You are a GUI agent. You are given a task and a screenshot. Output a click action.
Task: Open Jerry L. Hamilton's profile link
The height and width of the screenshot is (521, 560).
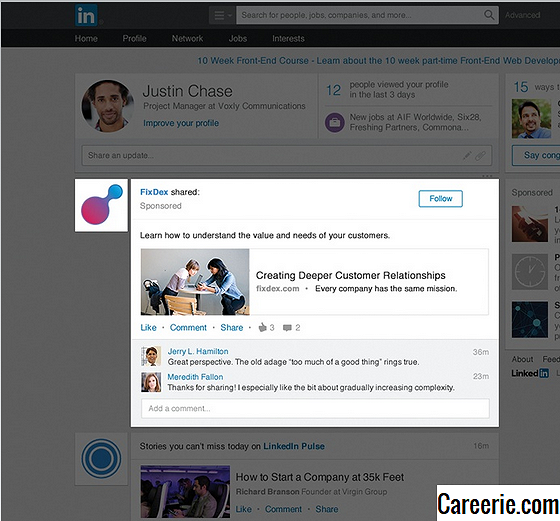point(198,351)
